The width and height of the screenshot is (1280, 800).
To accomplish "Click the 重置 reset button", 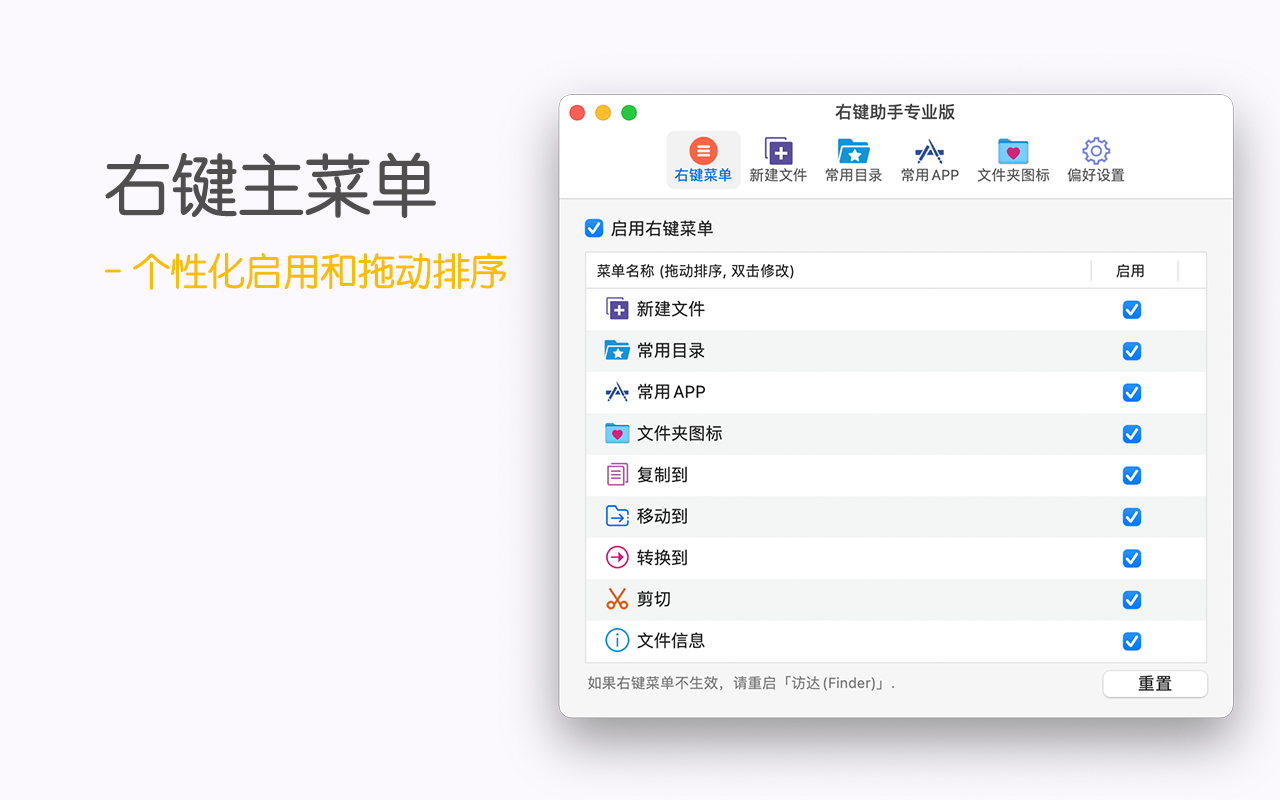I will click(1155, 684).
